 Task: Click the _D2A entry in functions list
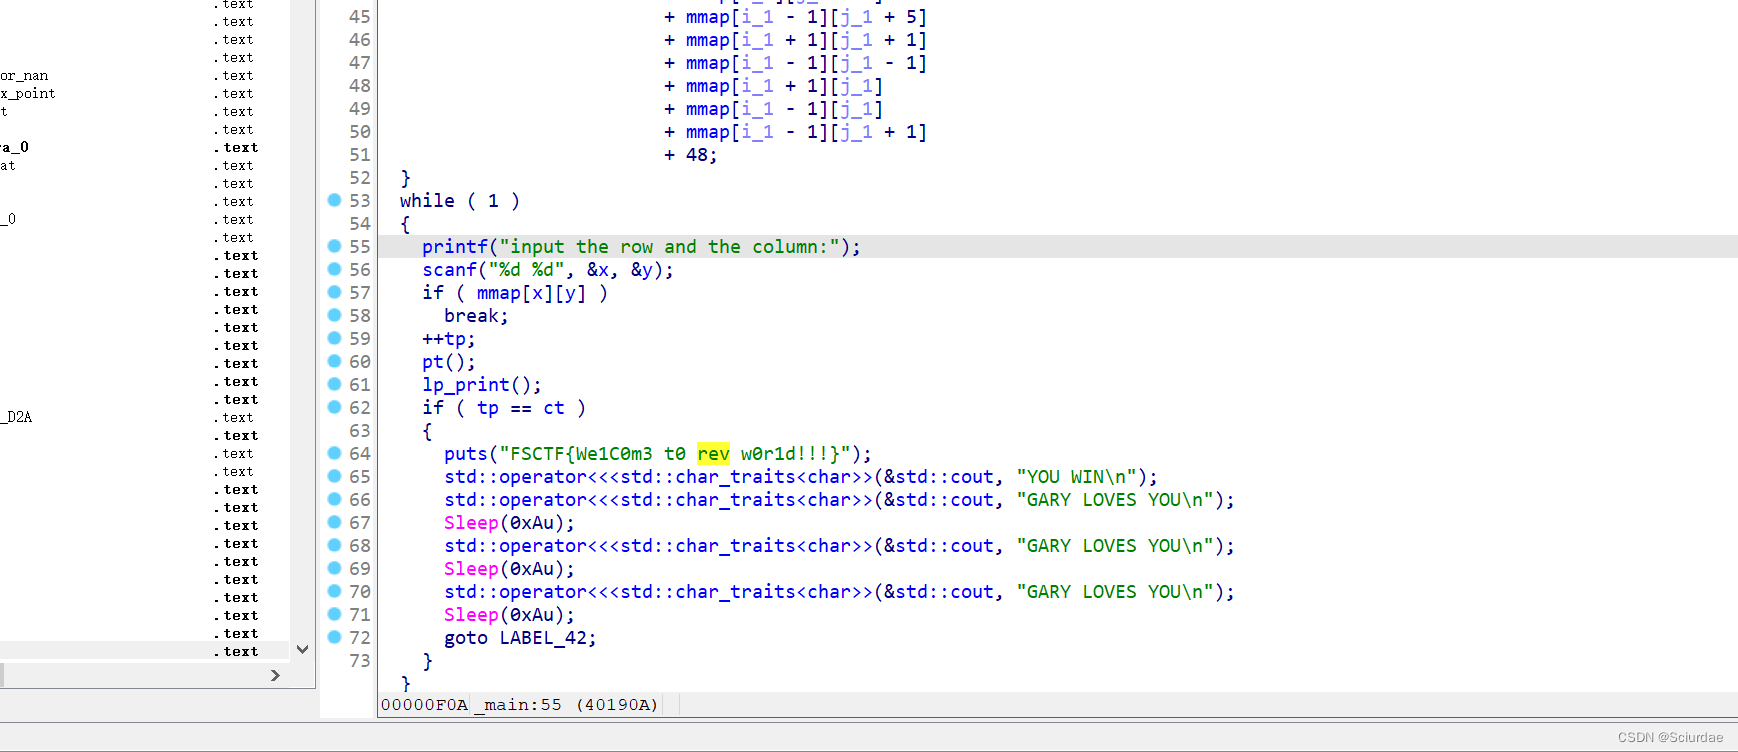click(17, 417)
